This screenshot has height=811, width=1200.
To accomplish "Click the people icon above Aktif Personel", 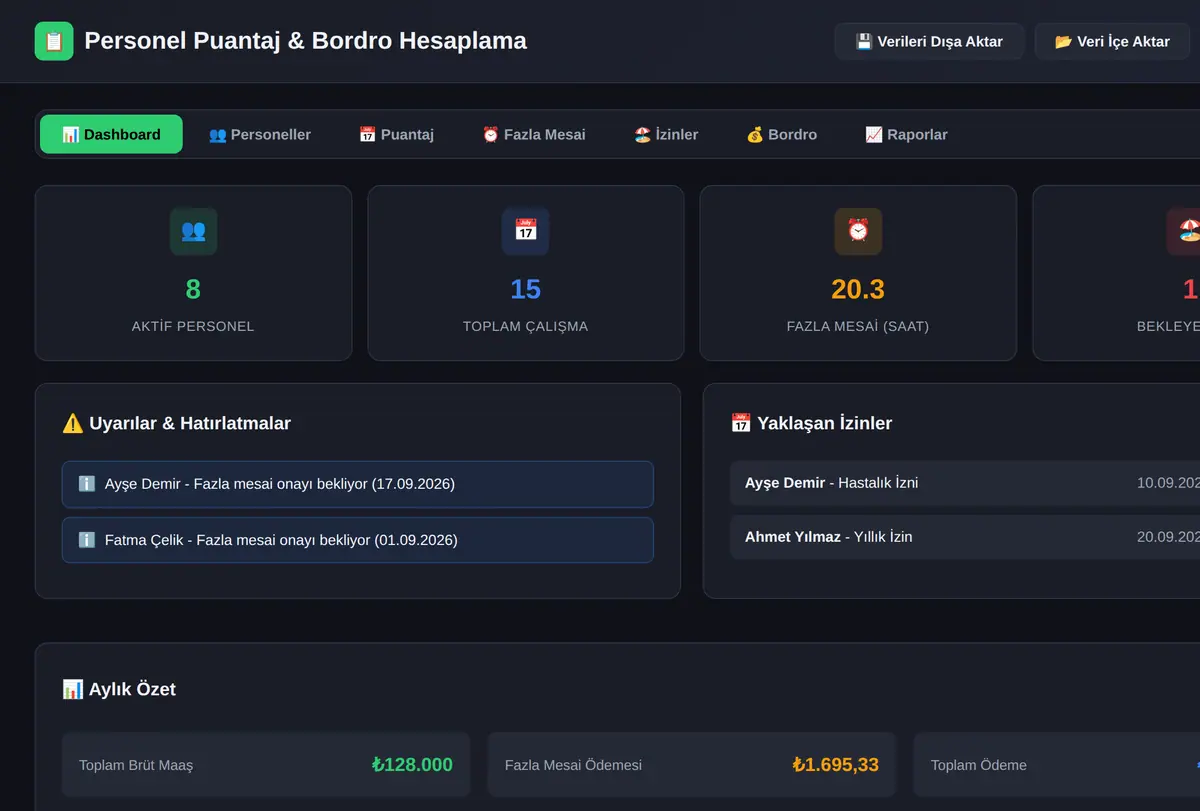I will coord(193,231).
